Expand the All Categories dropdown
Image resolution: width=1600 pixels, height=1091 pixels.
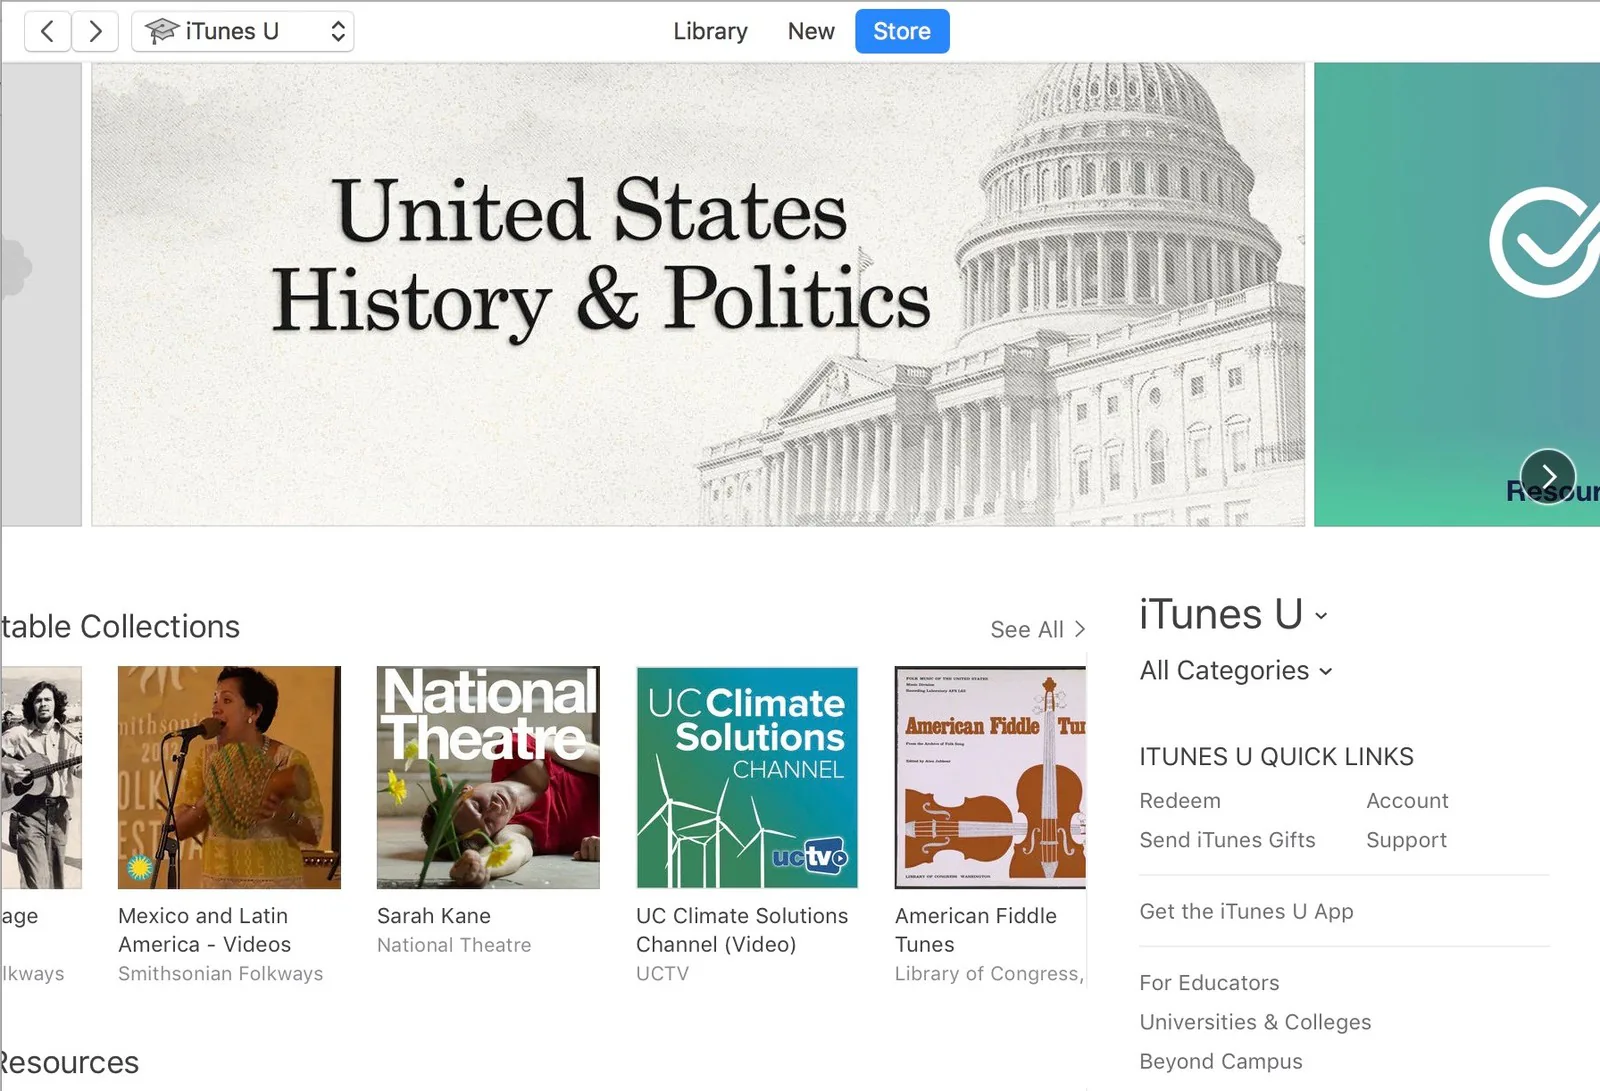[1236, 671]
